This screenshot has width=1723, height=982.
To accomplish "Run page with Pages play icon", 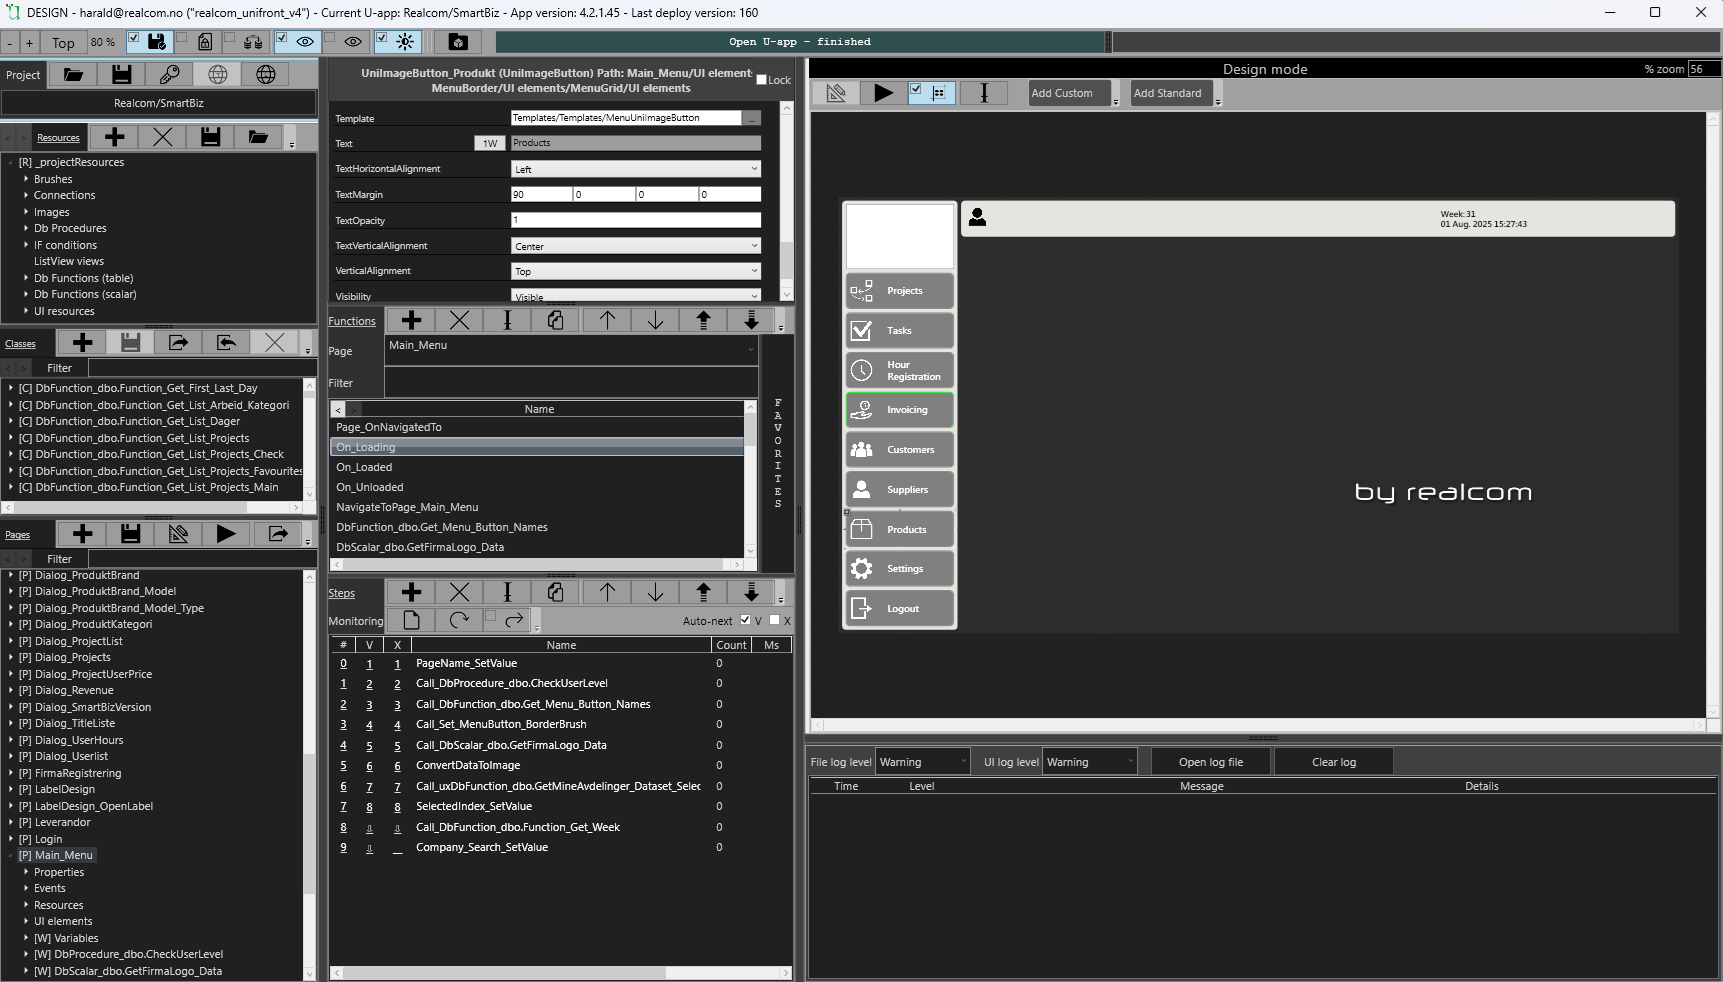I will (x=226, y=534).
